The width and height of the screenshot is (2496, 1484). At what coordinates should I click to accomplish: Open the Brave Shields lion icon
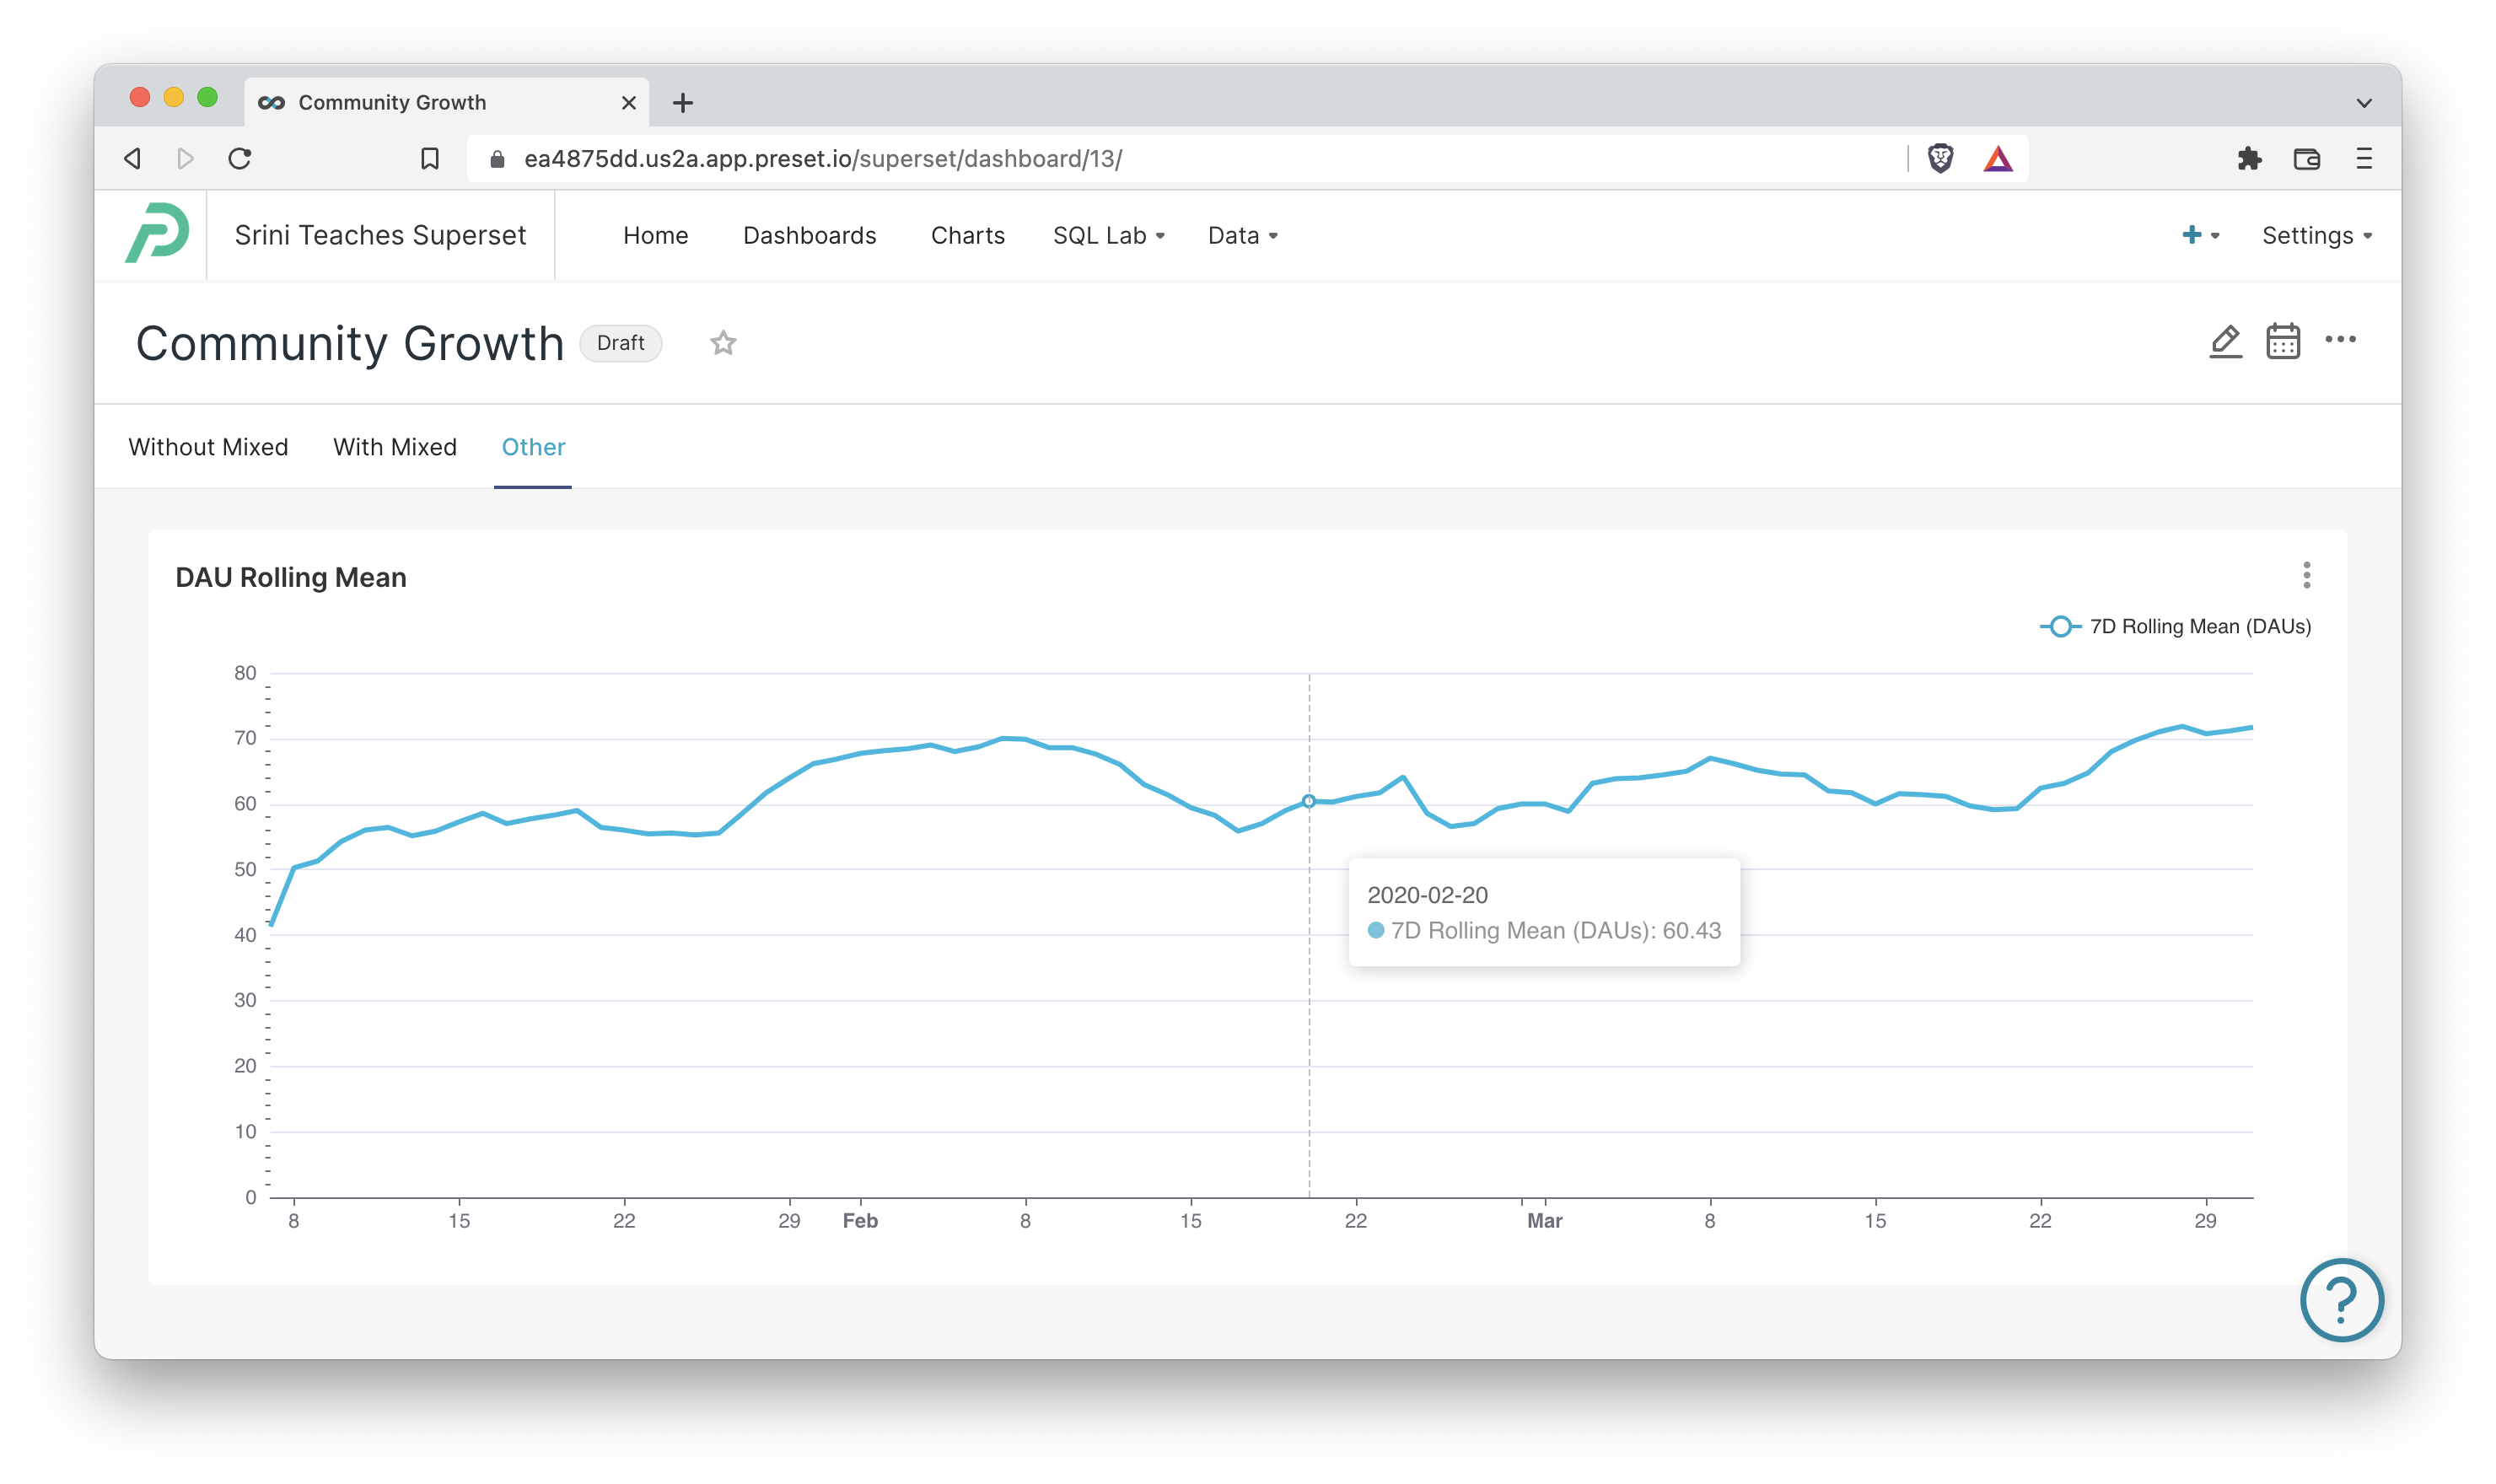(x=1940, y=158)
